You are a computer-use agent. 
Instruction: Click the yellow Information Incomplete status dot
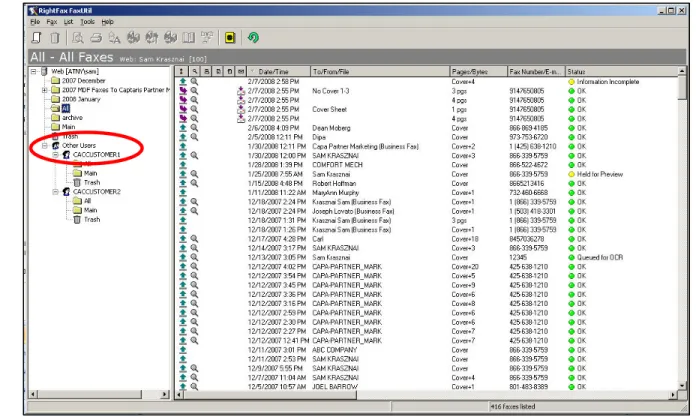coord(571,82)
